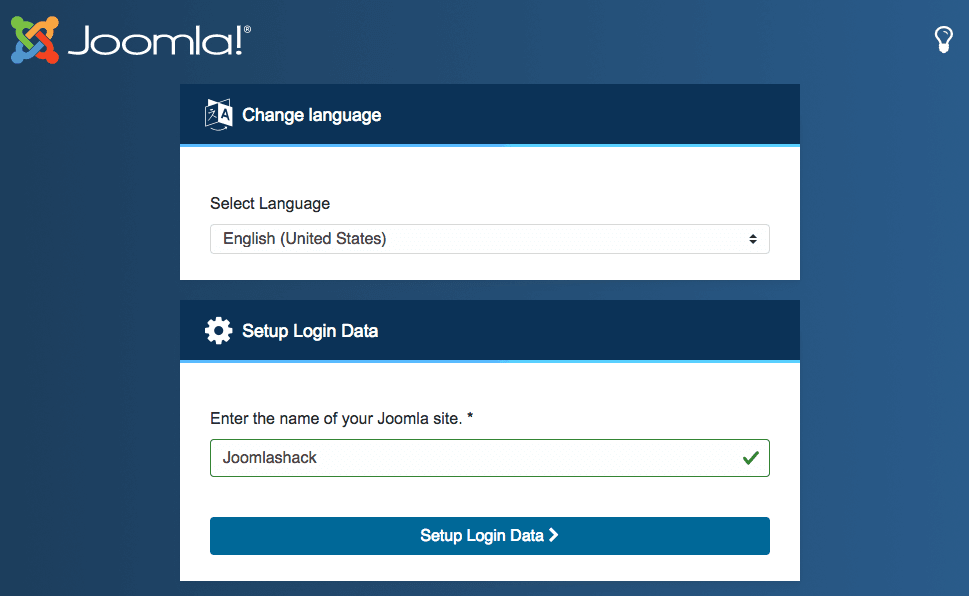Click the Change language translate icon
Screen dimensions: 969x596
[x=219, y=114]
